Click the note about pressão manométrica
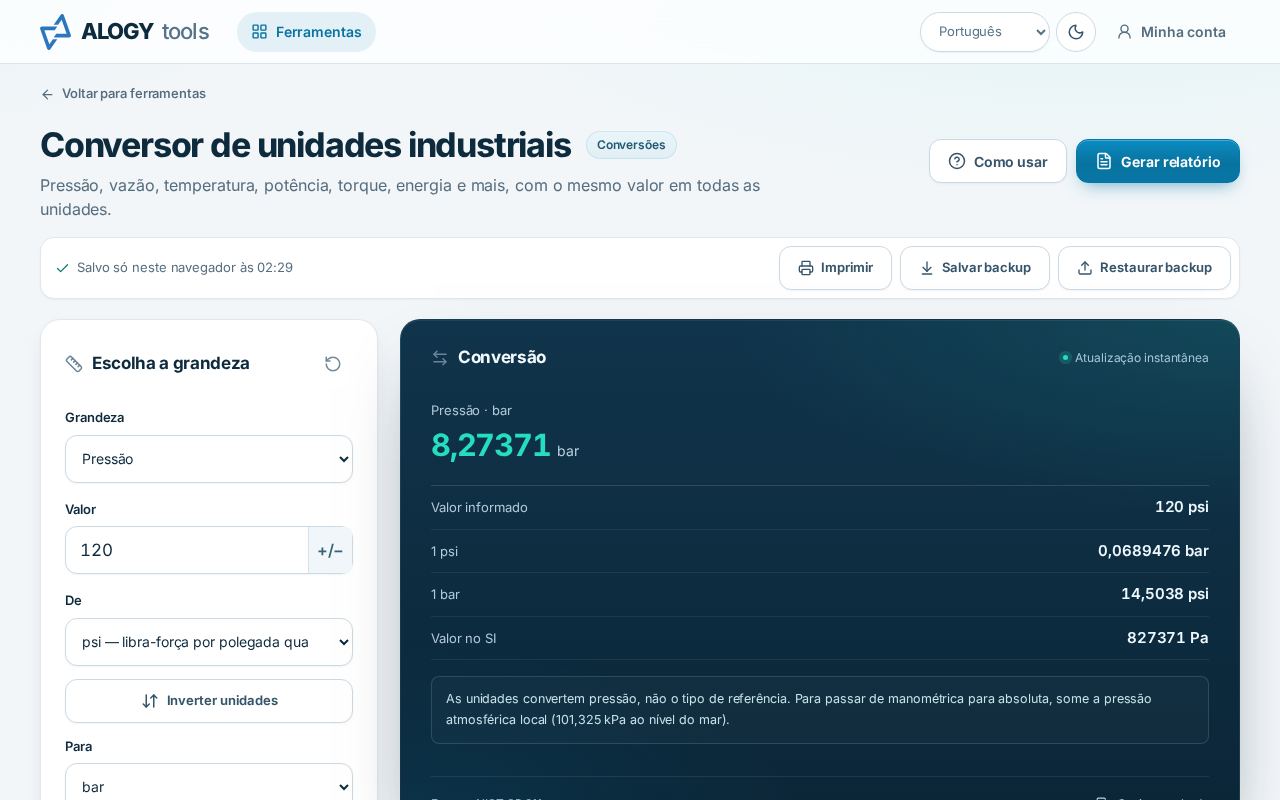Screen dimensions: 1280x800 click(x=820, y=710)
